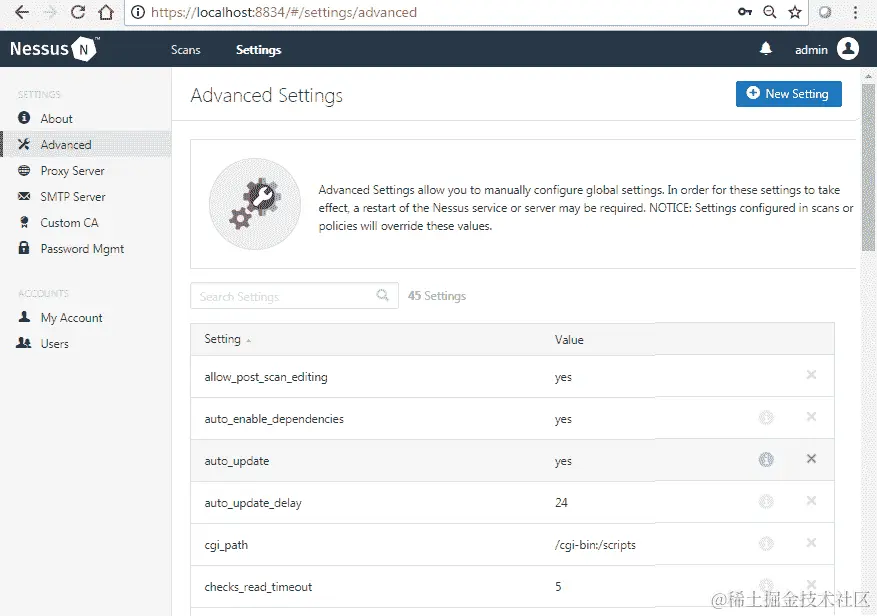Delete the auto_update setting with its X
877x616 pixels.
pyautogui.click(x=811, y=459)
